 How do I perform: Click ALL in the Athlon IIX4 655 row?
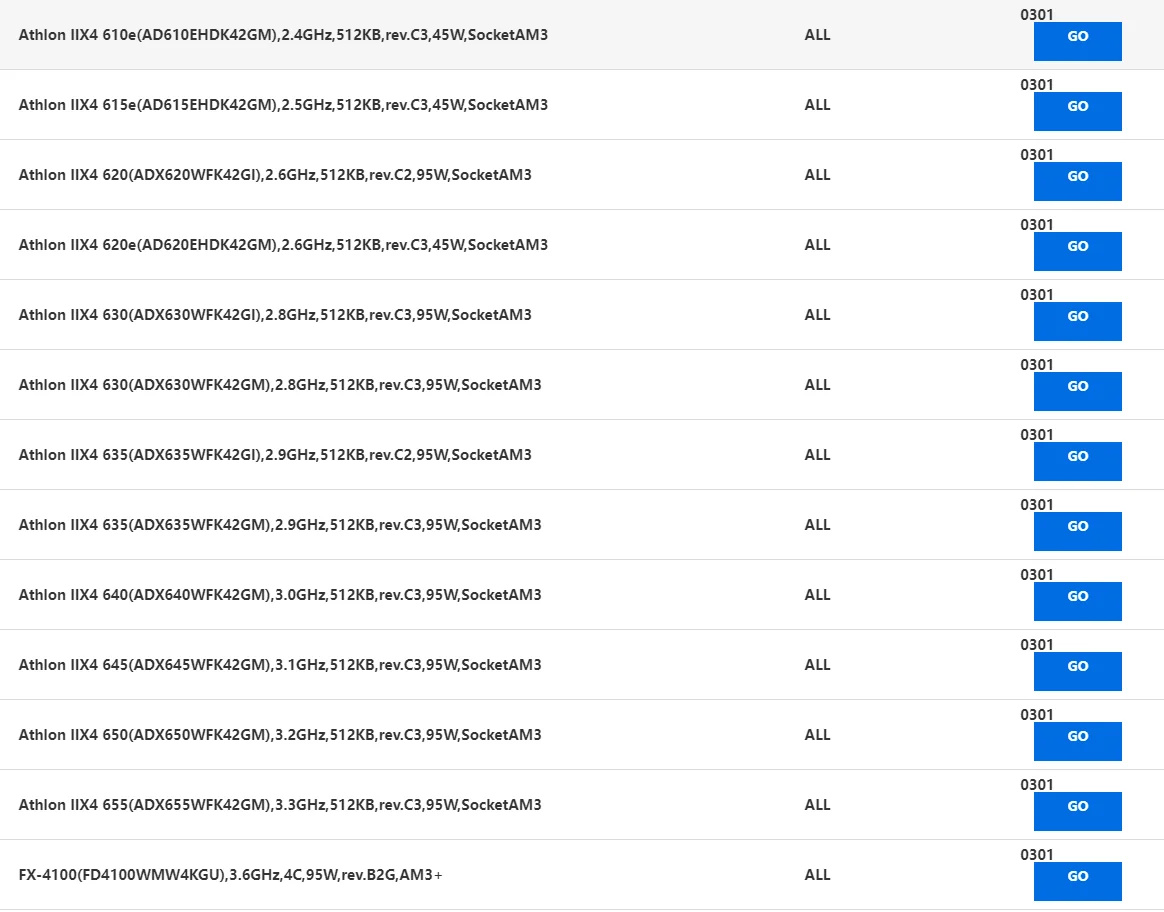pos(817,805)
